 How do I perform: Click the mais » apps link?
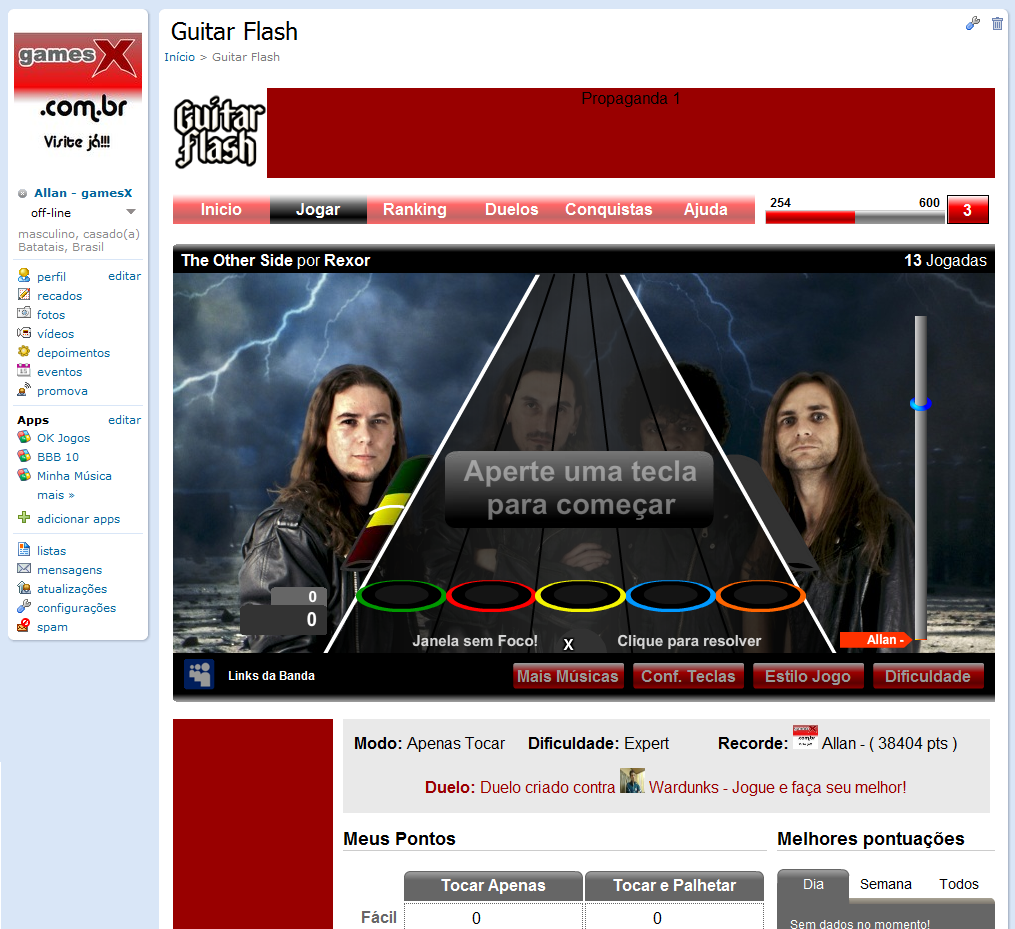point(56,495)
